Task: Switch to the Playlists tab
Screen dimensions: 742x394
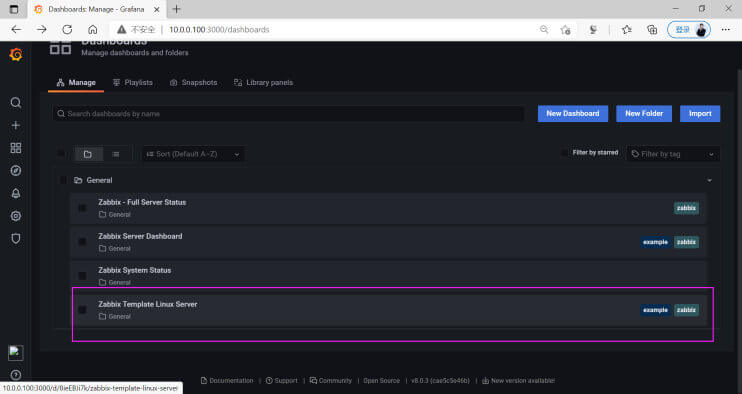Action: click(132, 83)
